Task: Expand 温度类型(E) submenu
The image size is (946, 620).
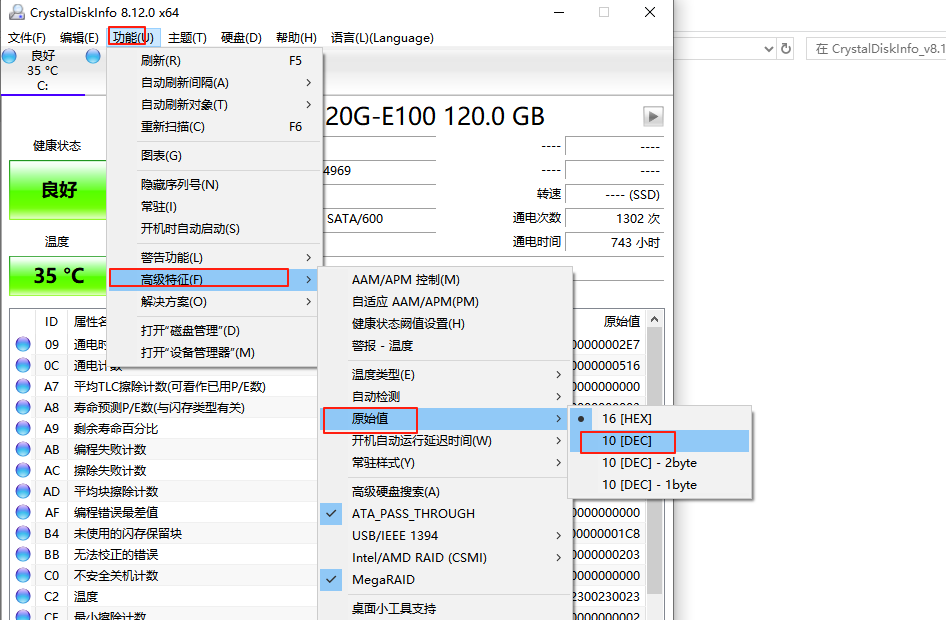Action: click(445, 375)
